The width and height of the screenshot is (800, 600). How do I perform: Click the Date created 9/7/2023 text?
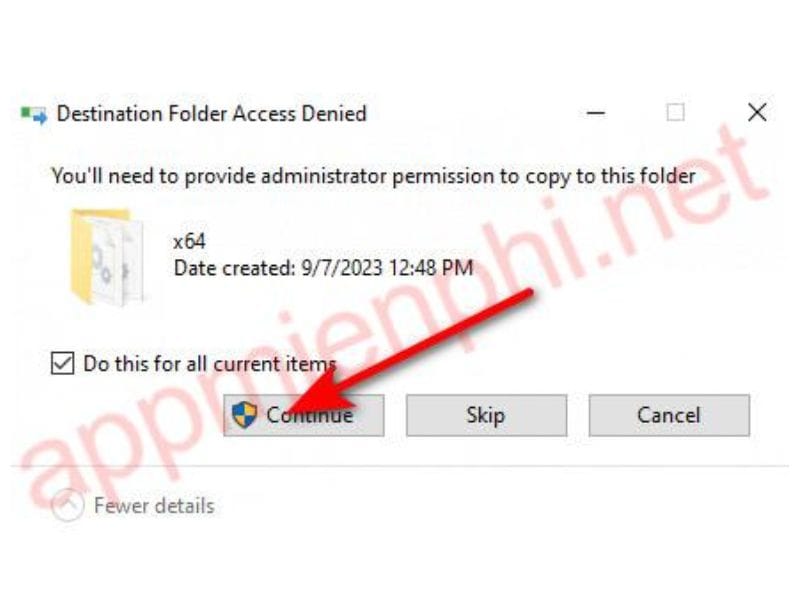click(x=323, y=268)
